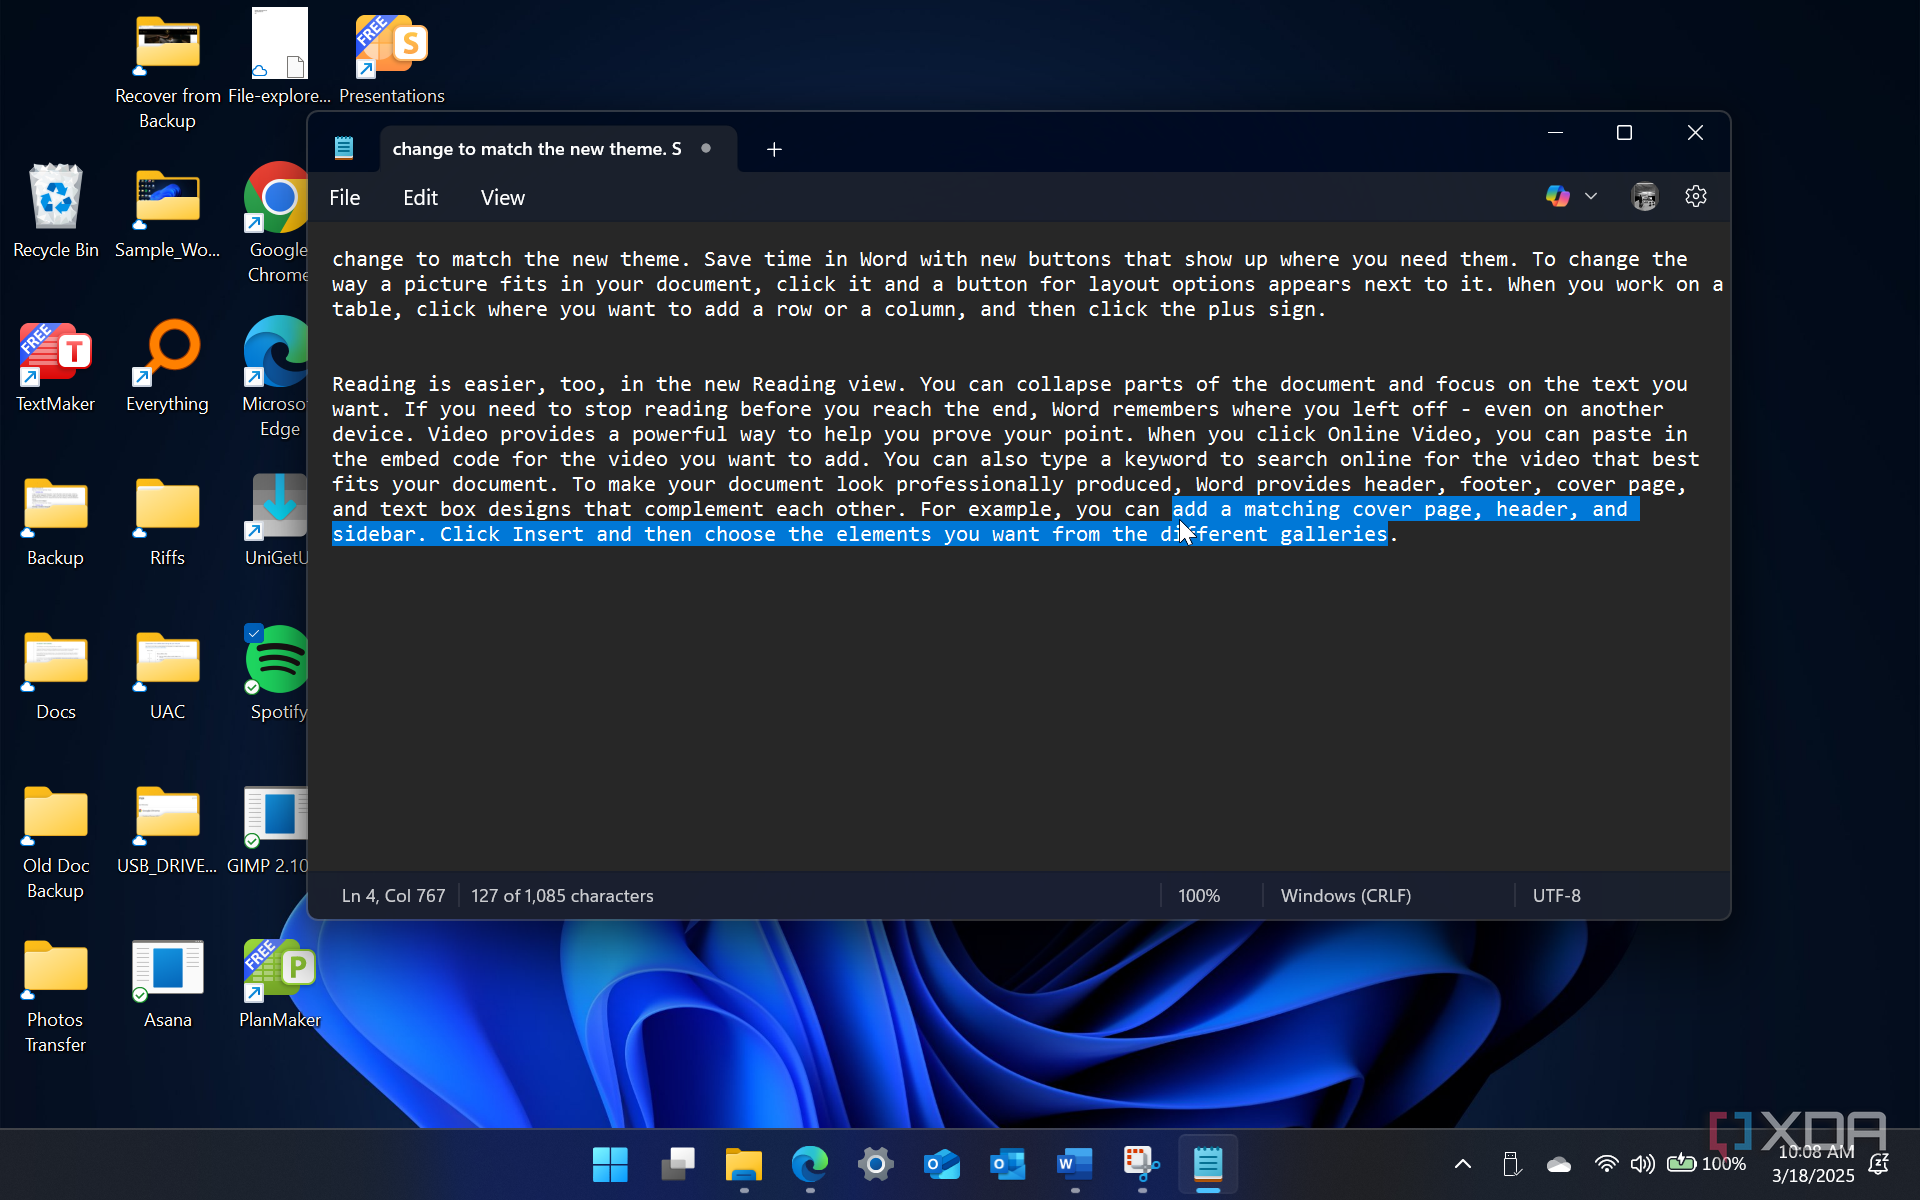The height and width of the screenshot is (1200, 1920).
Task: Open the View menu
Action: click(503, 198)
